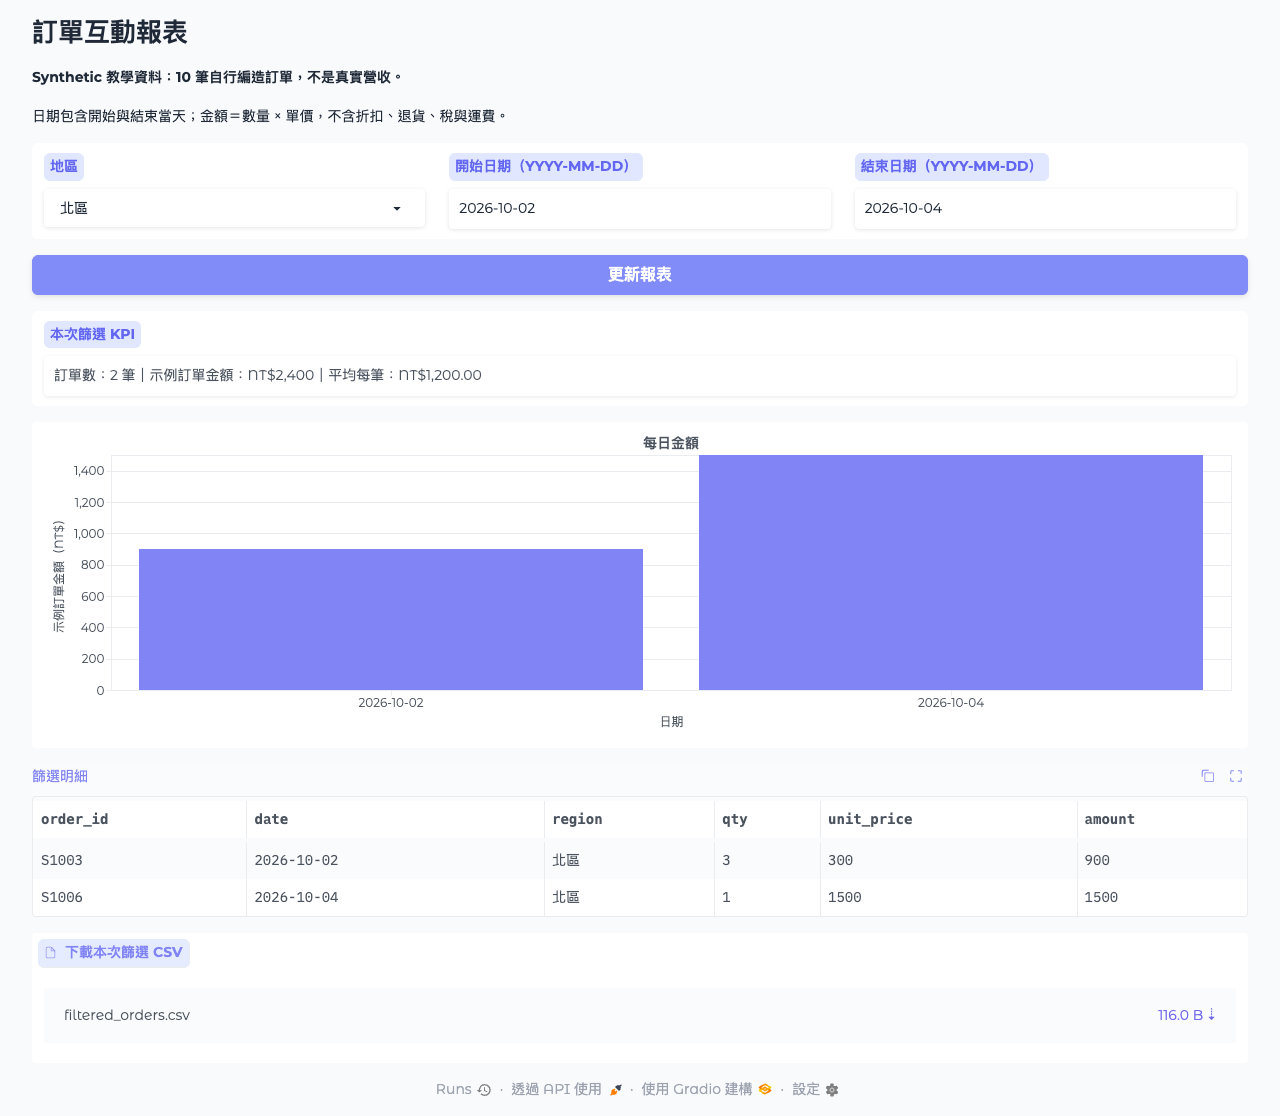Screen dimensions: 1280x1116
Task: Sort by the region column header
Action: (629, 819)
